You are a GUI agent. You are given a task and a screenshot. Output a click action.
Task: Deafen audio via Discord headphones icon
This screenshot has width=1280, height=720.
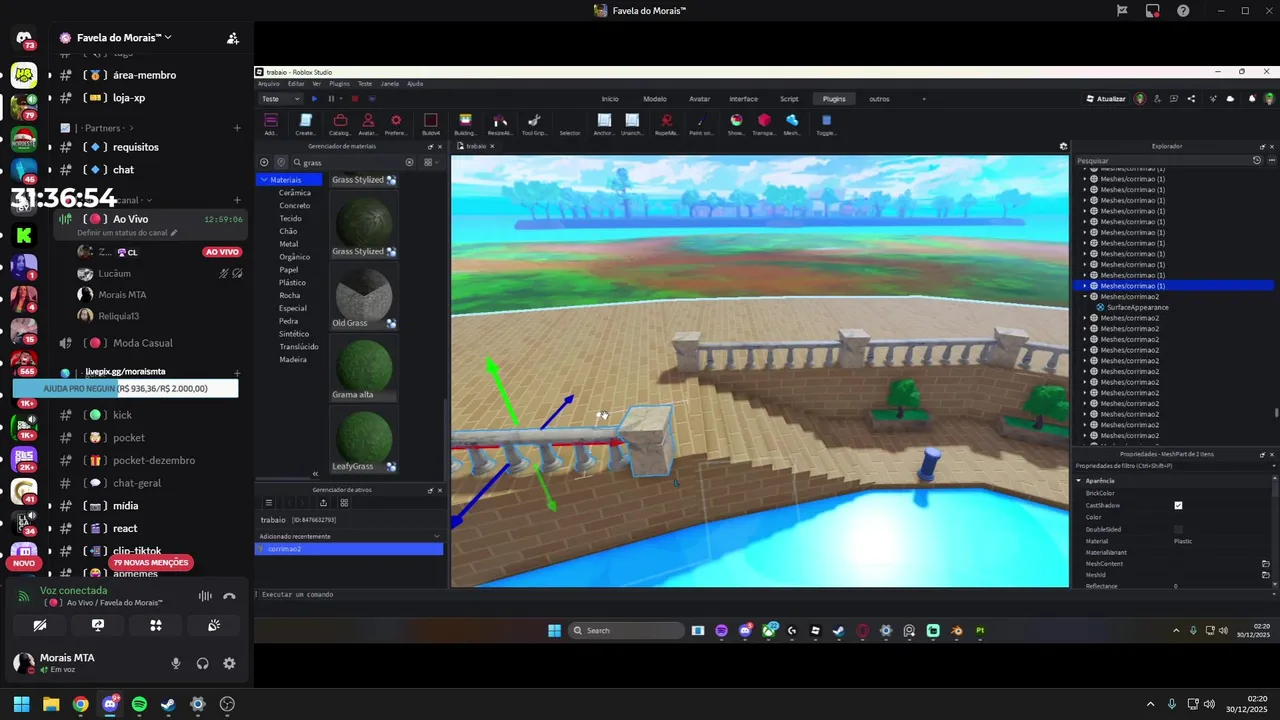(203, 663)
